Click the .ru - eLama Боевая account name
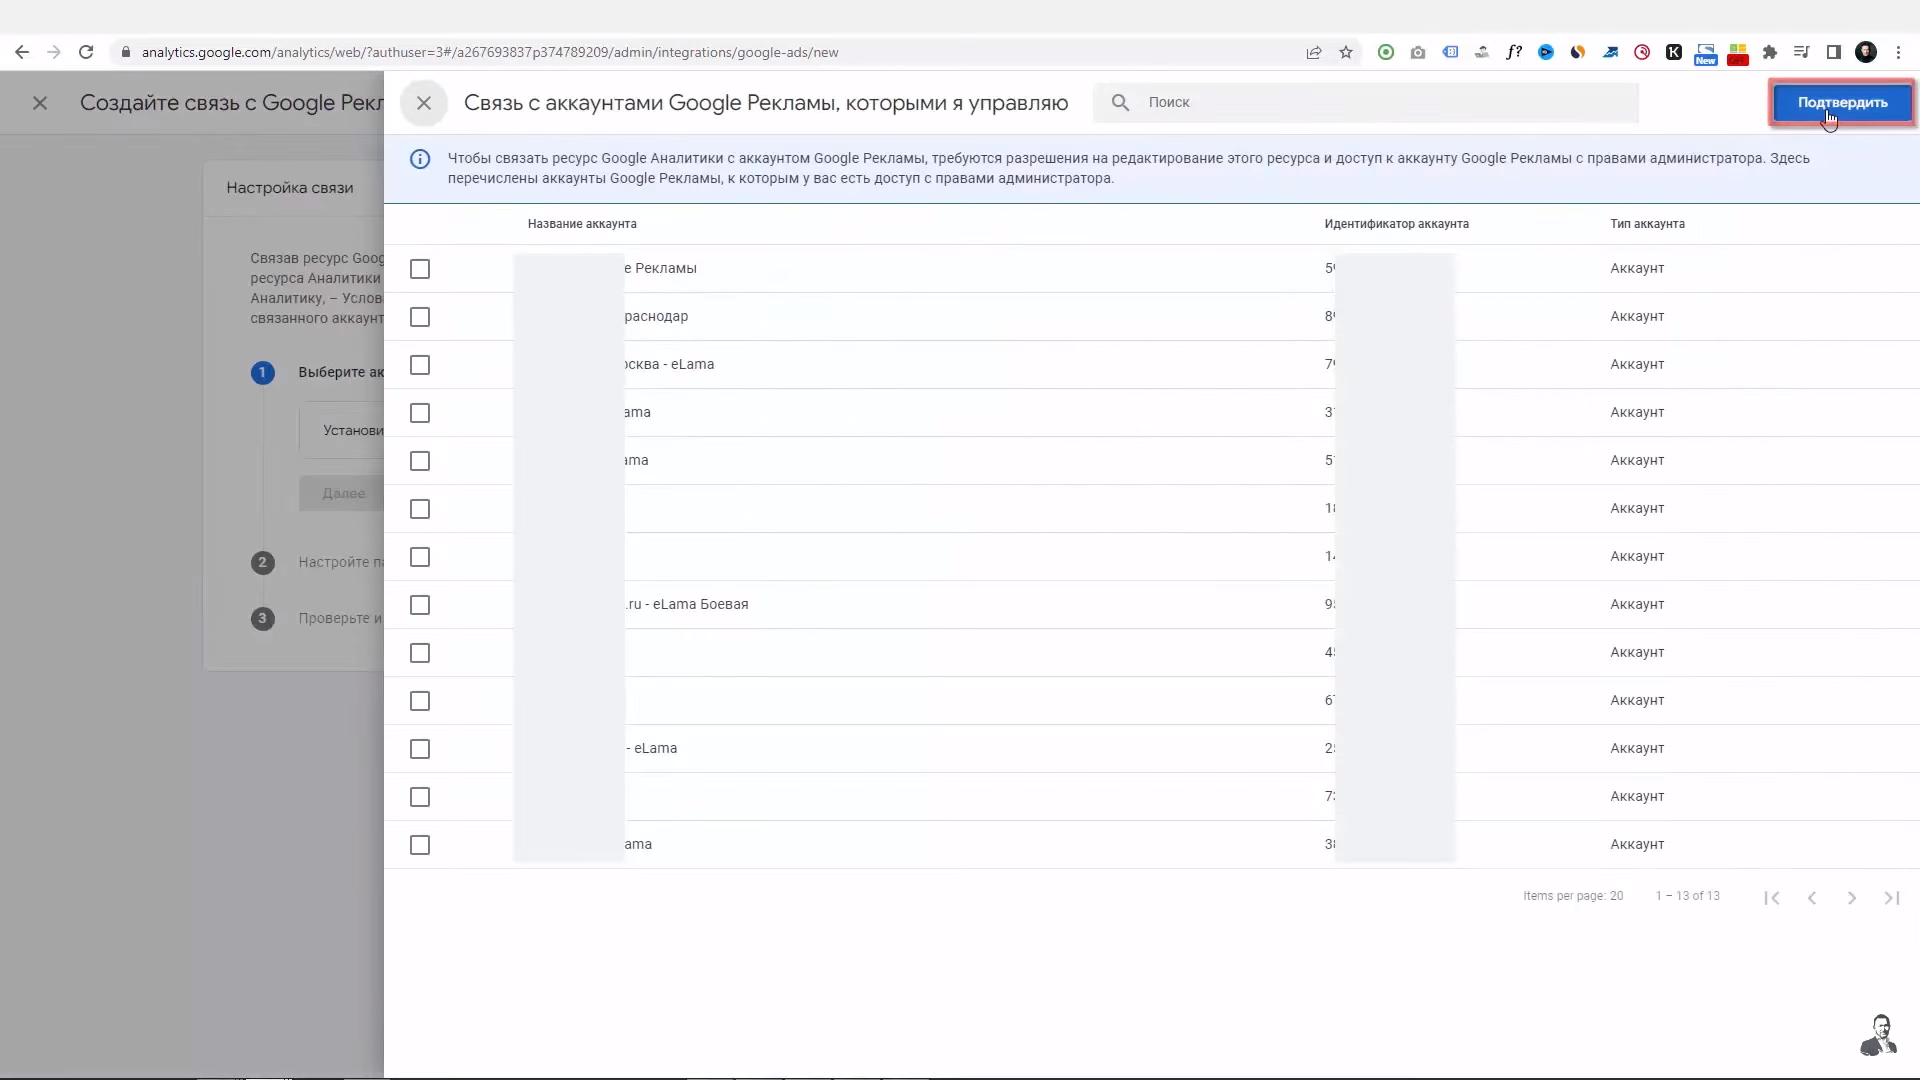This screenshot has width=1920, height=1080. click(687, 604)
